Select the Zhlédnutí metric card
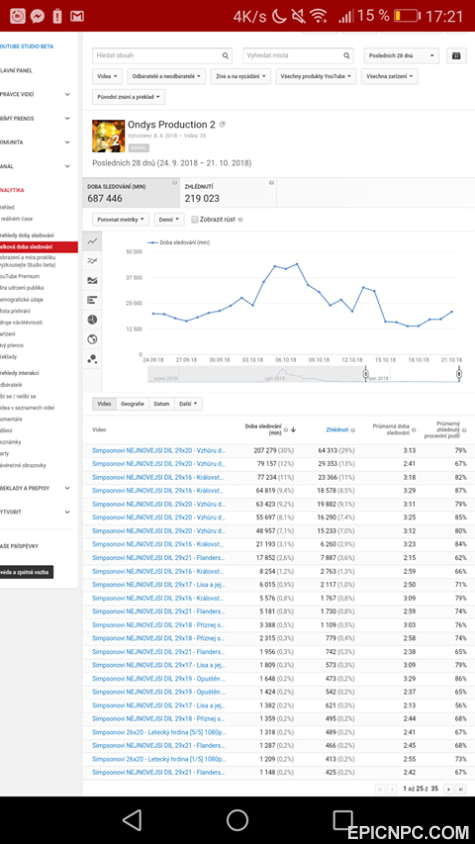This screenshot has width=475, height=844. click(228, 193)
